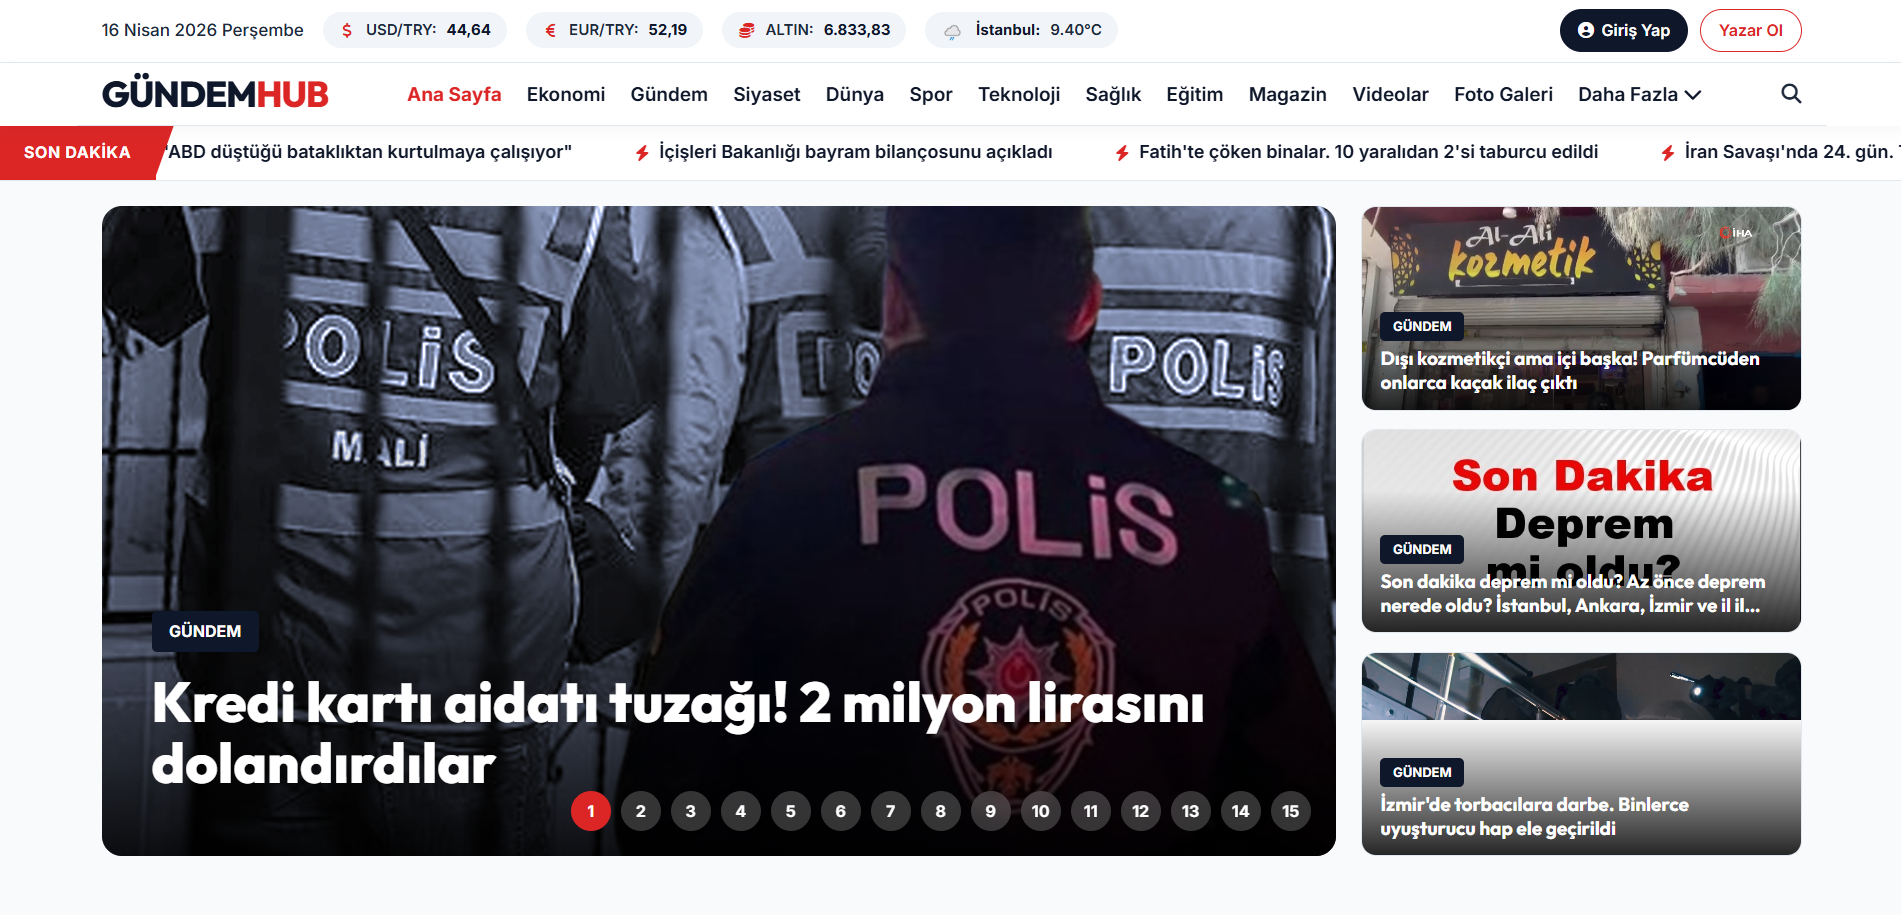This screenshot has height=915, width=1901.
Task: Click the user icon in Giriş Yap
Action: [x=1585, y=30]
